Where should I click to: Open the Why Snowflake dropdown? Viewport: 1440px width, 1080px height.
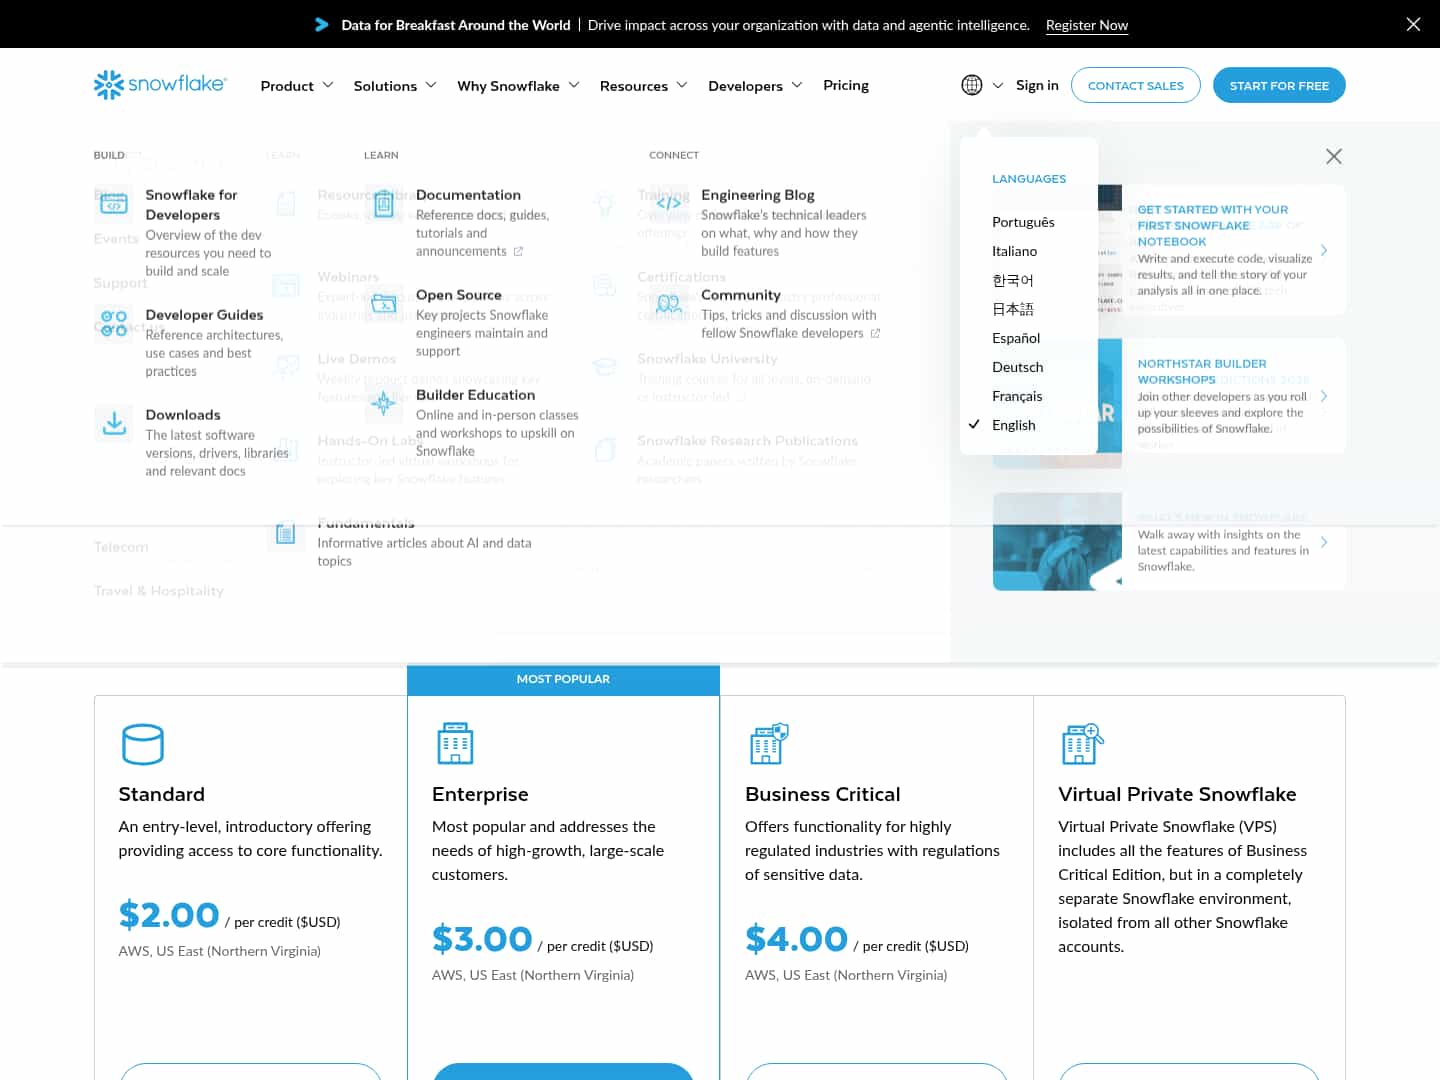click(518, 86)
